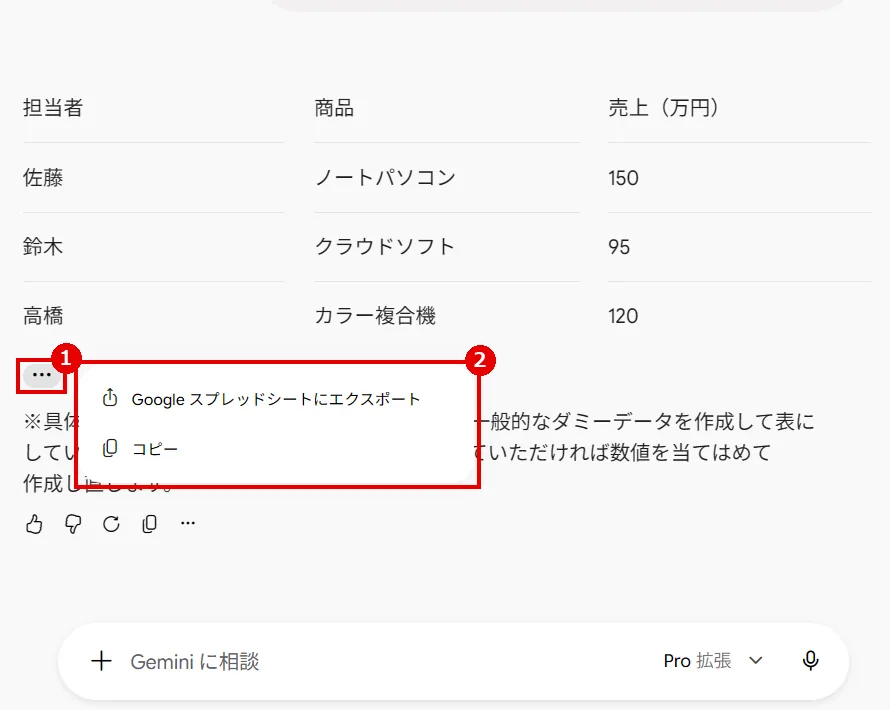Select the 佐藤 table cell
Viewport: 890px width, 710px height.
(43, 178)
